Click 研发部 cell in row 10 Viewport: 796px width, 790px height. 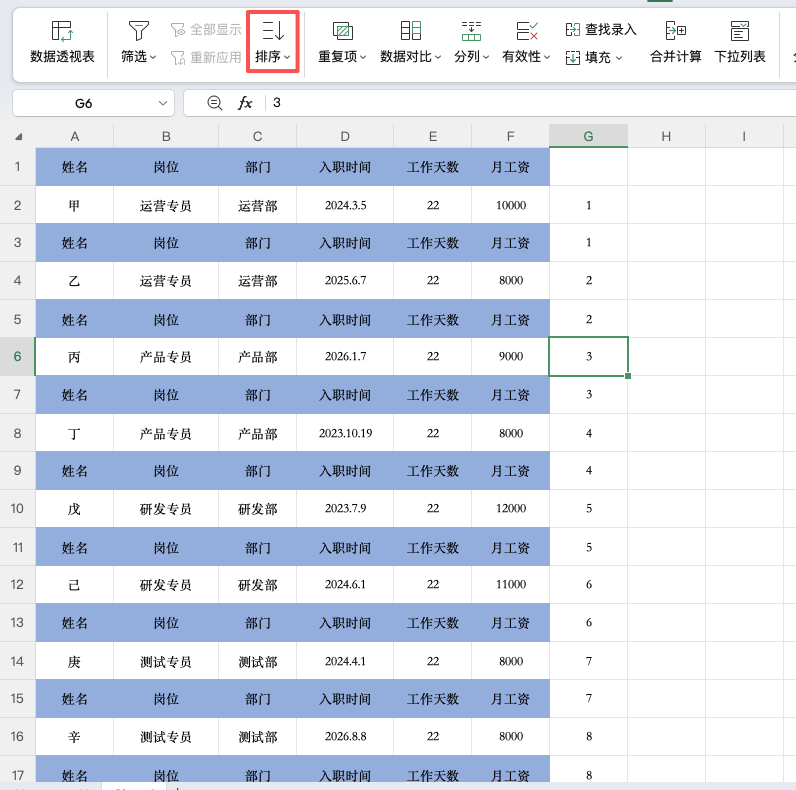click(257, 508)
